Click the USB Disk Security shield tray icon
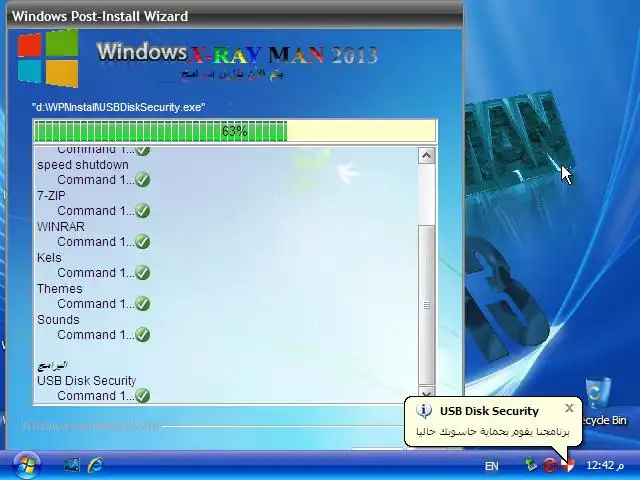 tap(568, 465)
